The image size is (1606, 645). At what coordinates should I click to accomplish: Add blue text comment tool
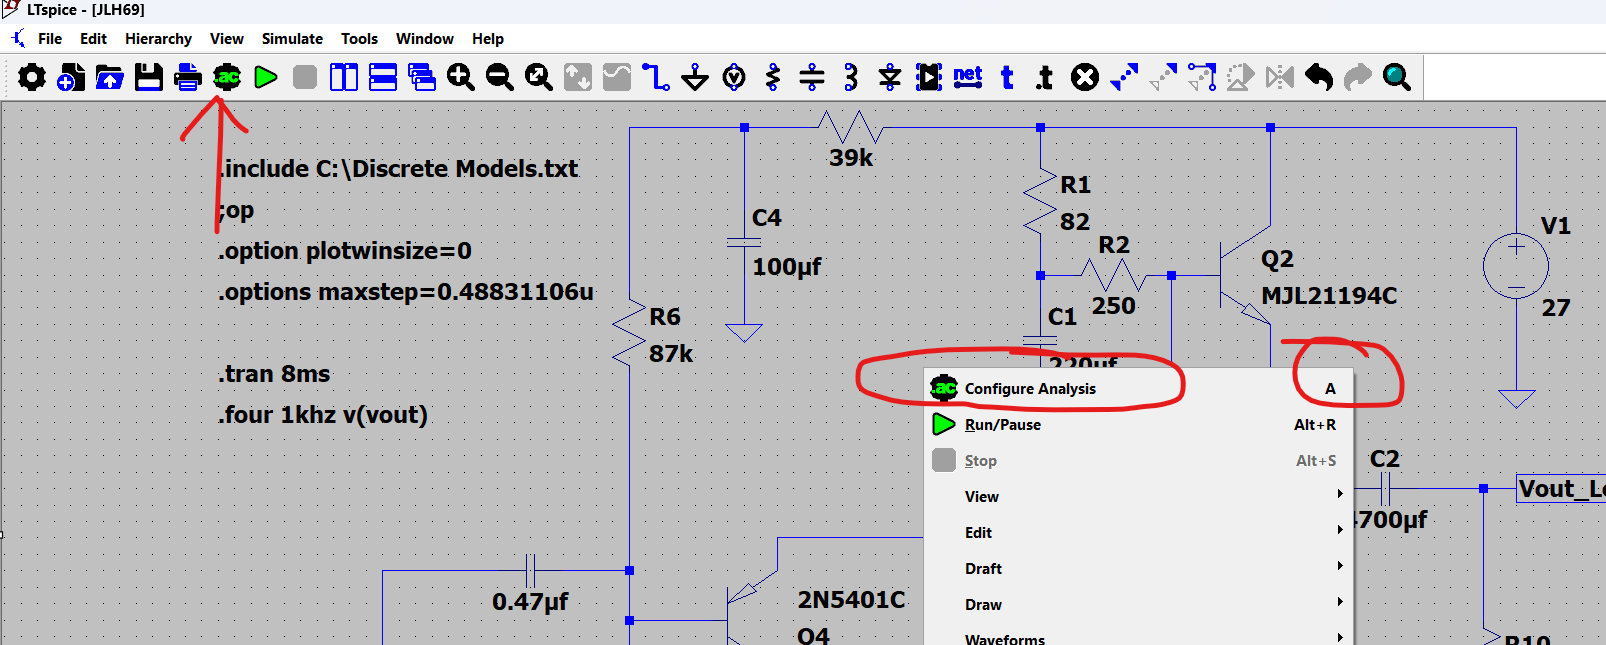point(1007,77)
